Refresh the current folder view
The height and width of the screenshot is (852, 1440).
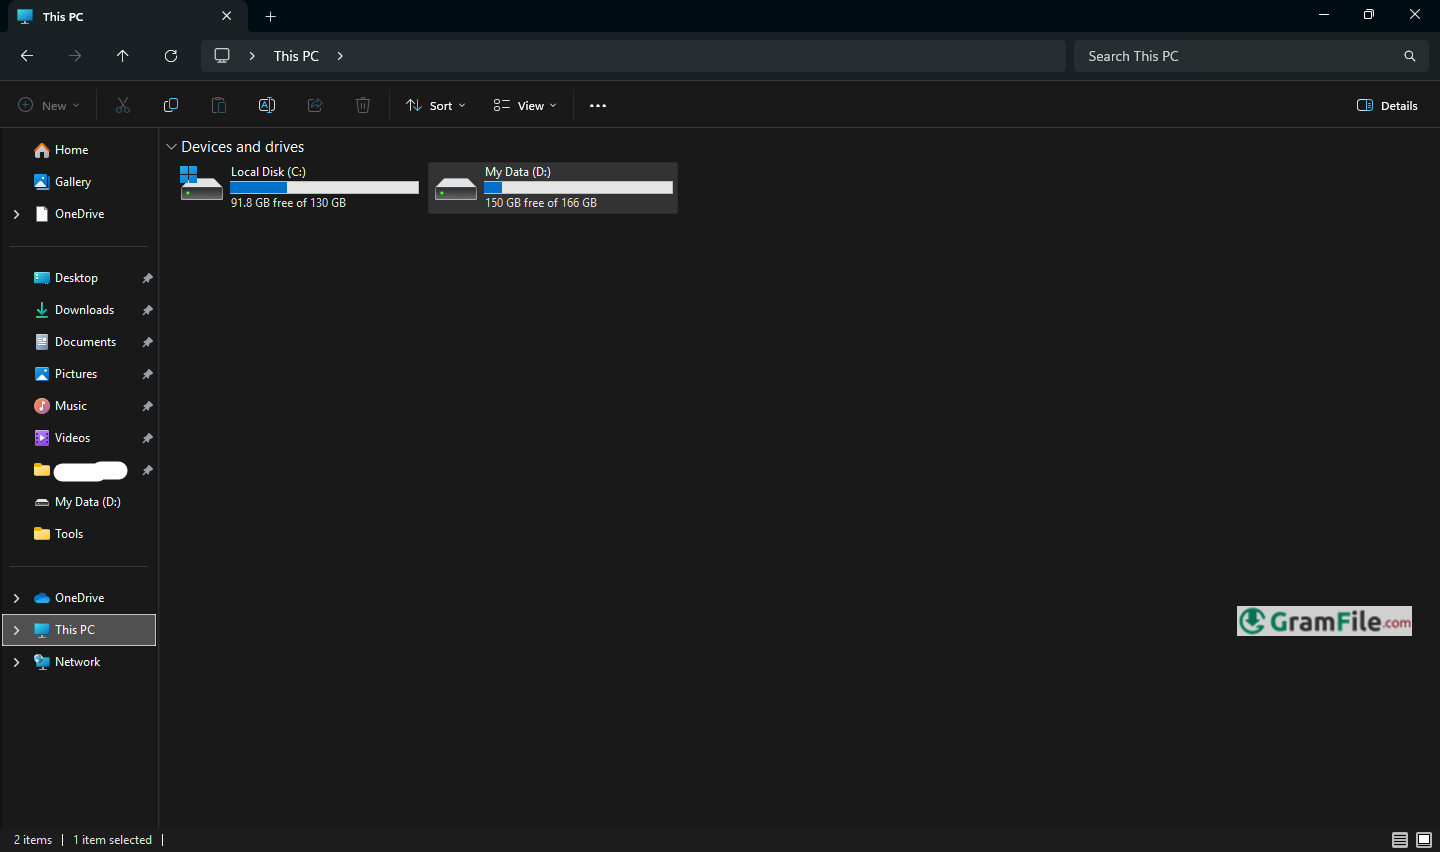(x=171, y=56)
